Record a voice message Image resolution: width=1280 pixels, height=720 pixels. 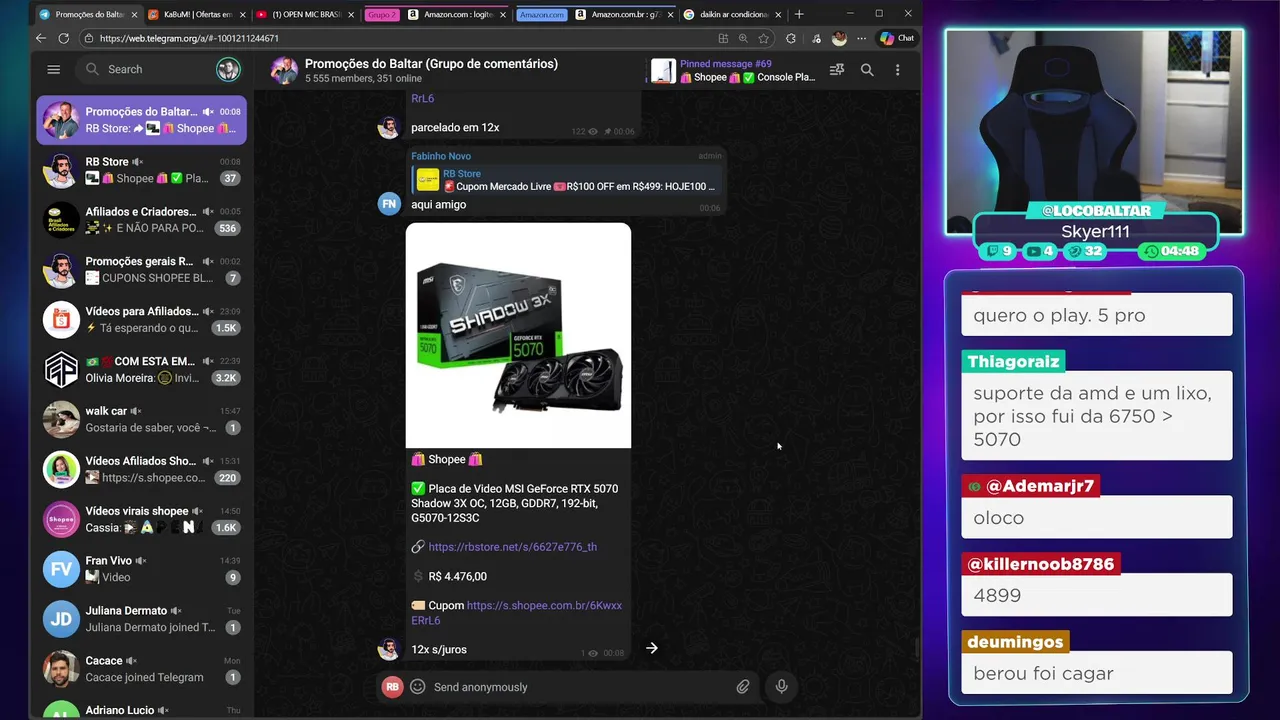click(781, 687)
